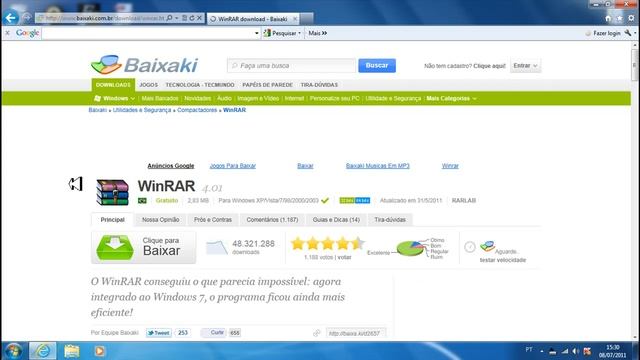Open the Pesquisar dropdown arrow
This screenshot has height=360, width=640.
[x=300, y=33]
